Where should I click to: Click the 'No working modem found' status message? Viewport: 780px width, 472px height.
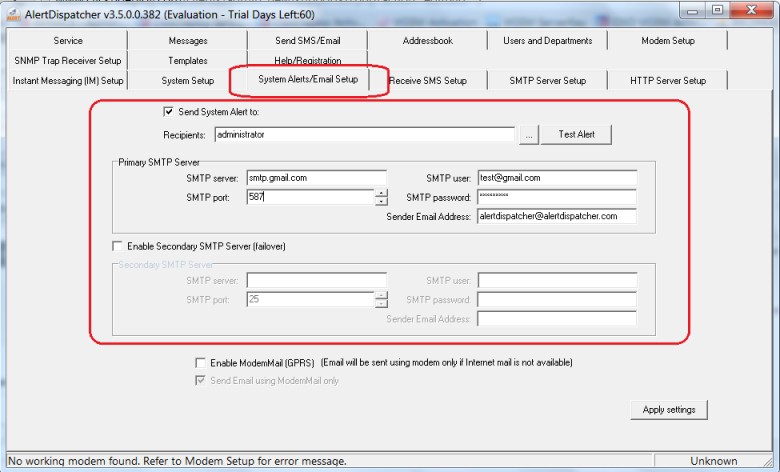pyautogui.click(x=177, y=461)
